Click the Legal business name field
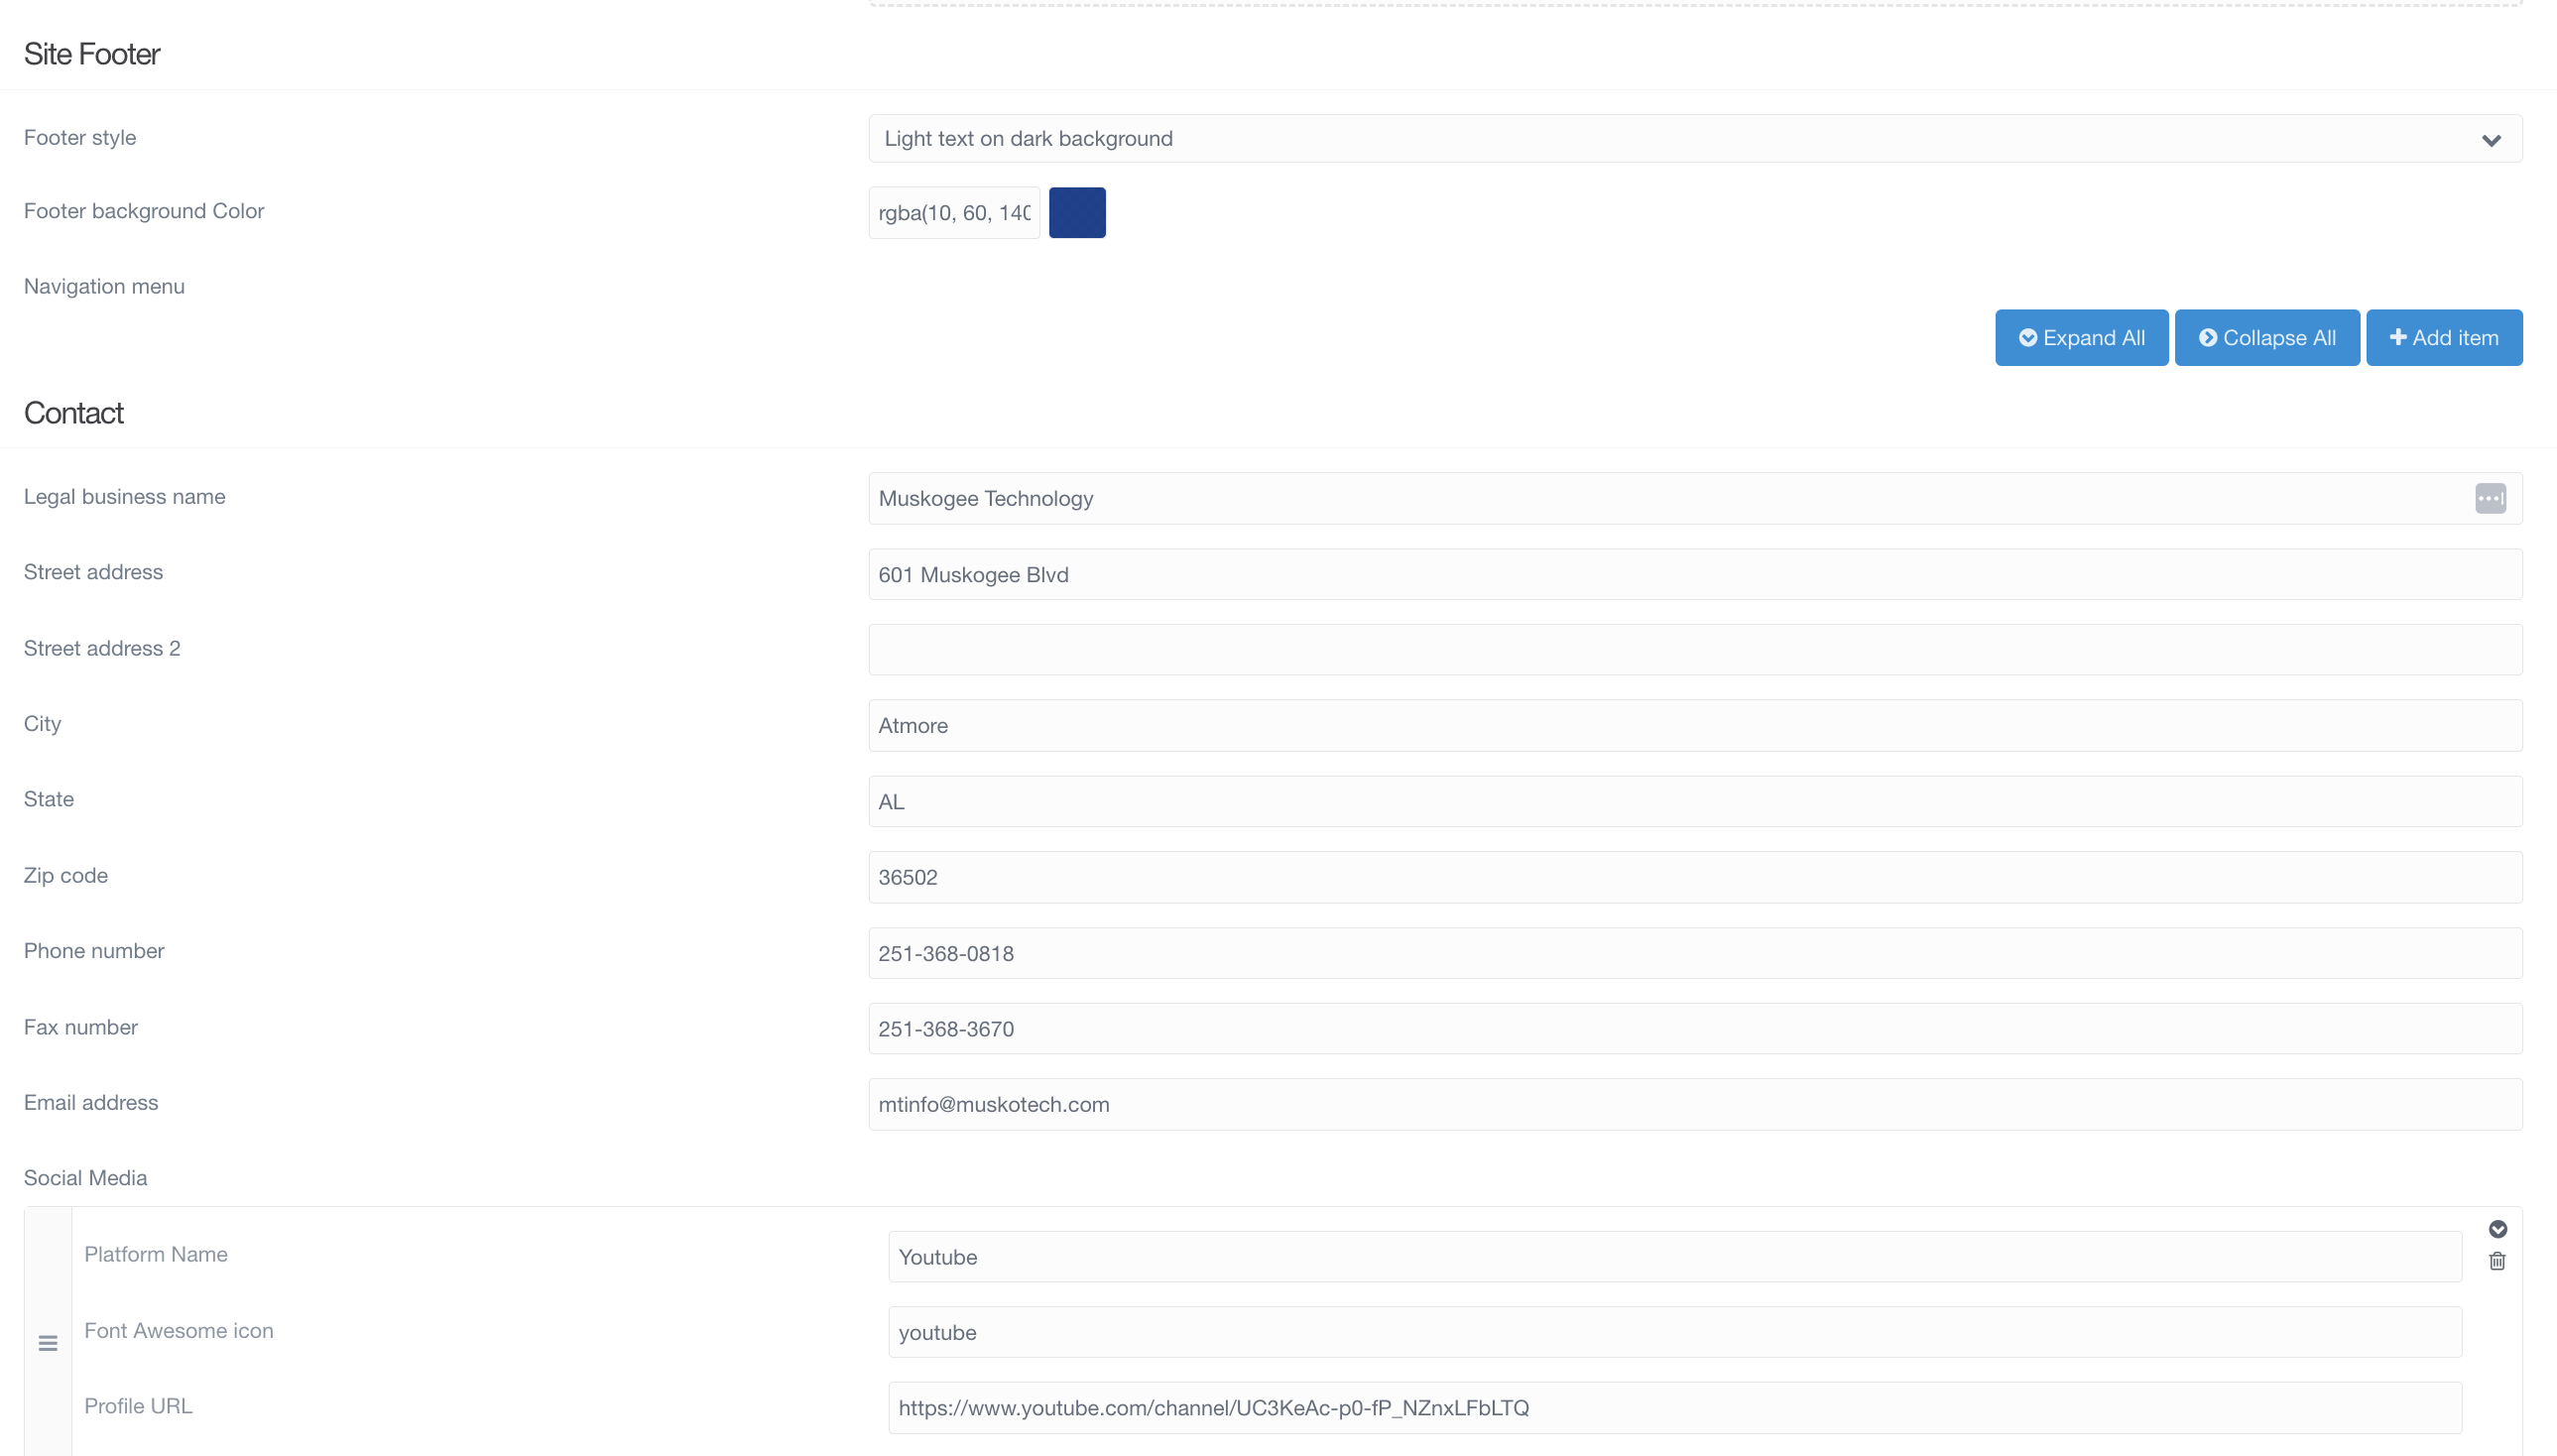Image resolution: width=2557 pixels, height=1456 pixels. click(1695, 499)
